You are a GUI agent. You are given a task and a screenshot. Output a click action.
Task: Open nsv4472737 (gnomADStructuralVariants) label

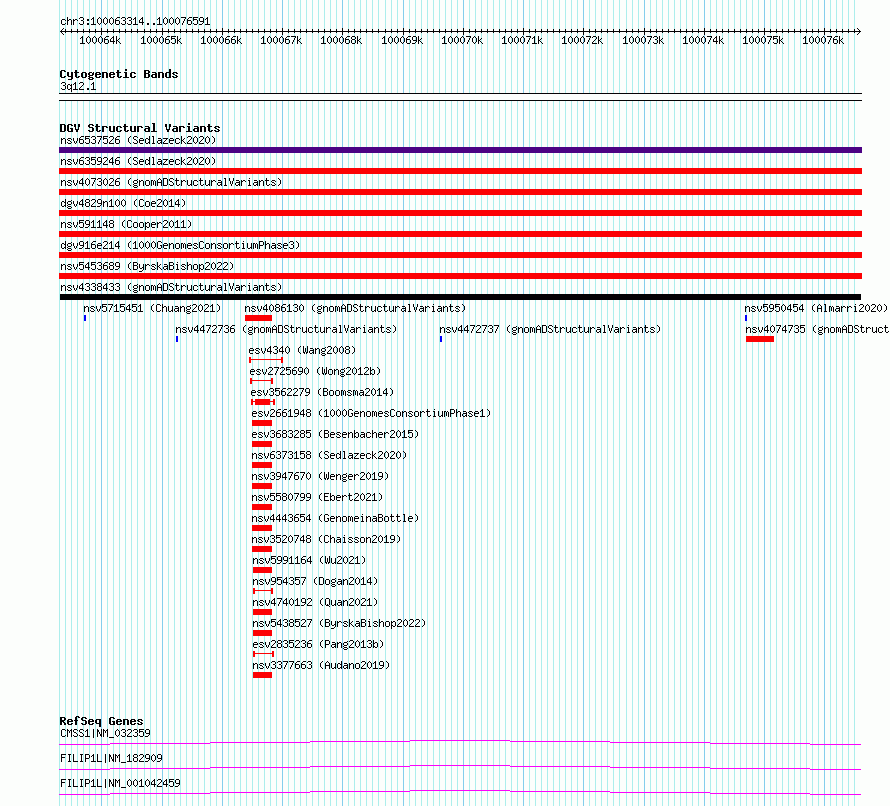[550, 329]
